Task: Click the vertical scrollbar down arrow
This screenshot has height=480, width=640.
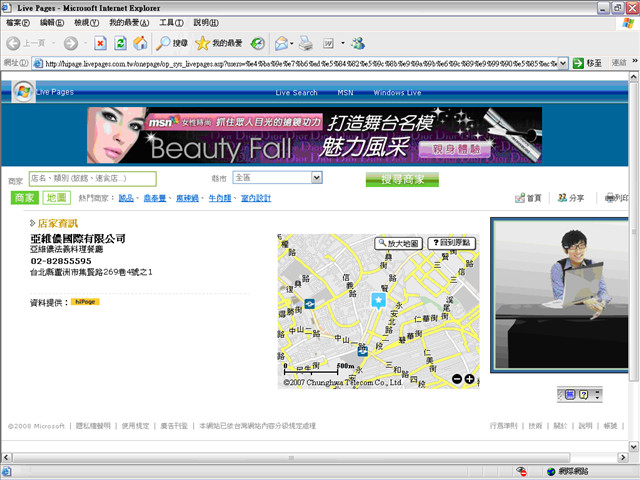Action: [x=633, y=446]
